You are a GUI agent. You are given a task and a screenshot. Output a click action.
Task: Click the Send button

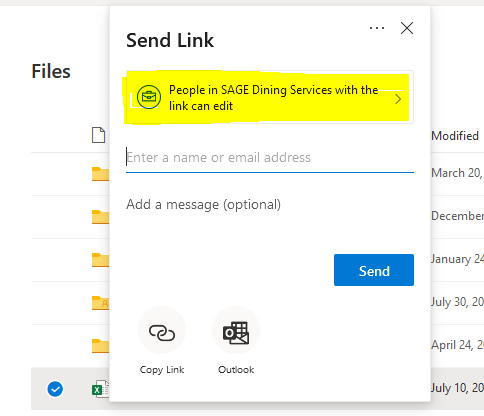coord(374,270)
